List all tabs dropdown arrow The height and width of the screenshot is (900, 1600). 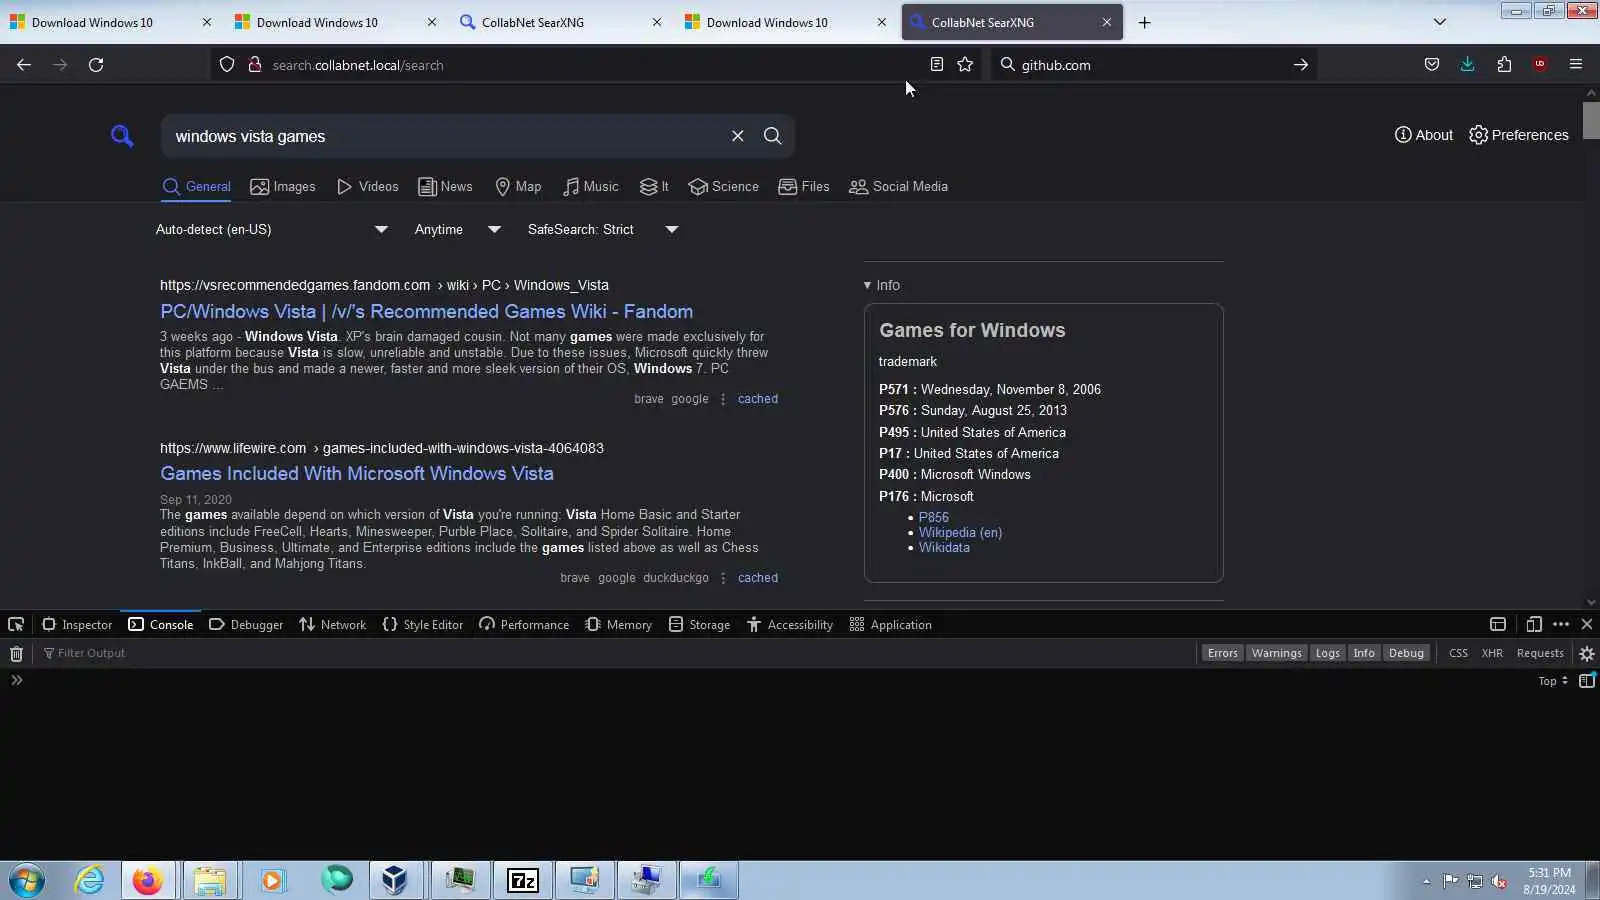point(1440,22)
